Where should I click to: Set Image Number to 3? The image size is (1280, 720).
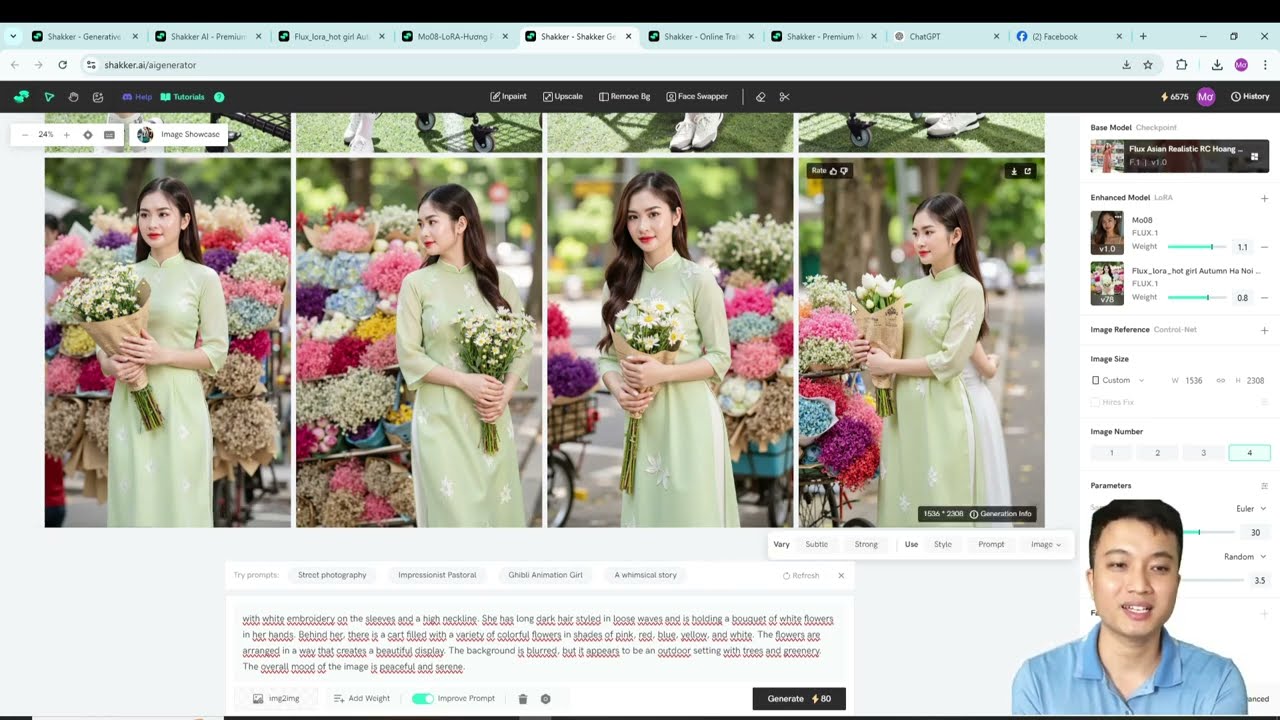[x=1203, y=453]
